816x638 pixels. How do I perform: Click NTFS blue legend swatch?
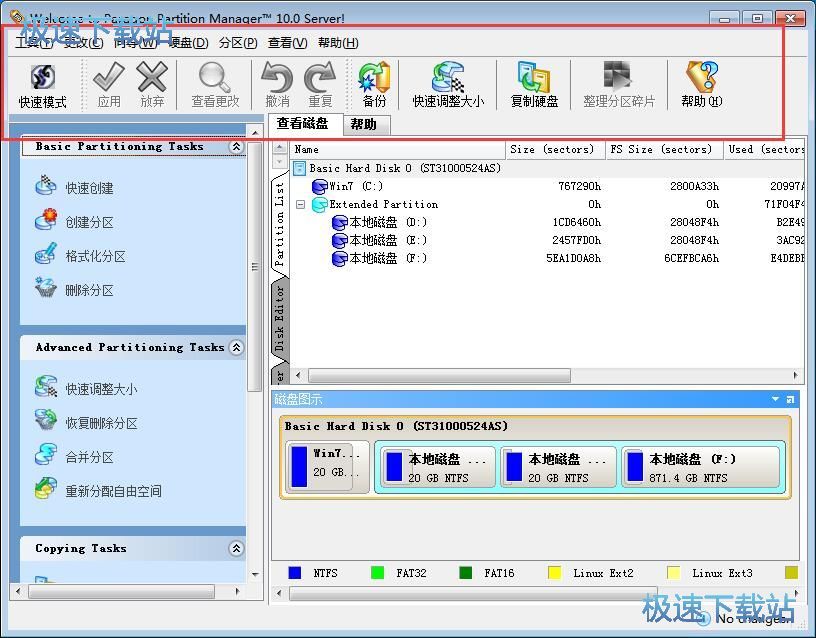[x=295, y=573]
